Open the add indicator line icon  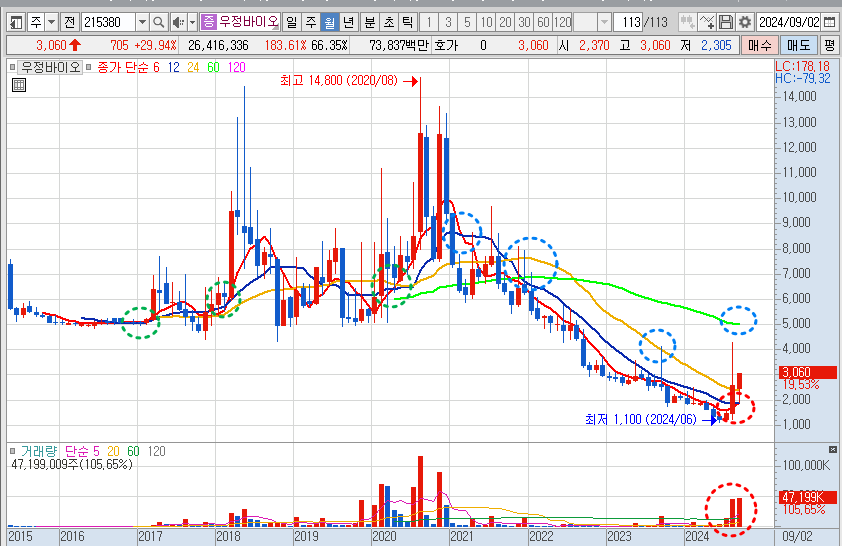[707, 22]
